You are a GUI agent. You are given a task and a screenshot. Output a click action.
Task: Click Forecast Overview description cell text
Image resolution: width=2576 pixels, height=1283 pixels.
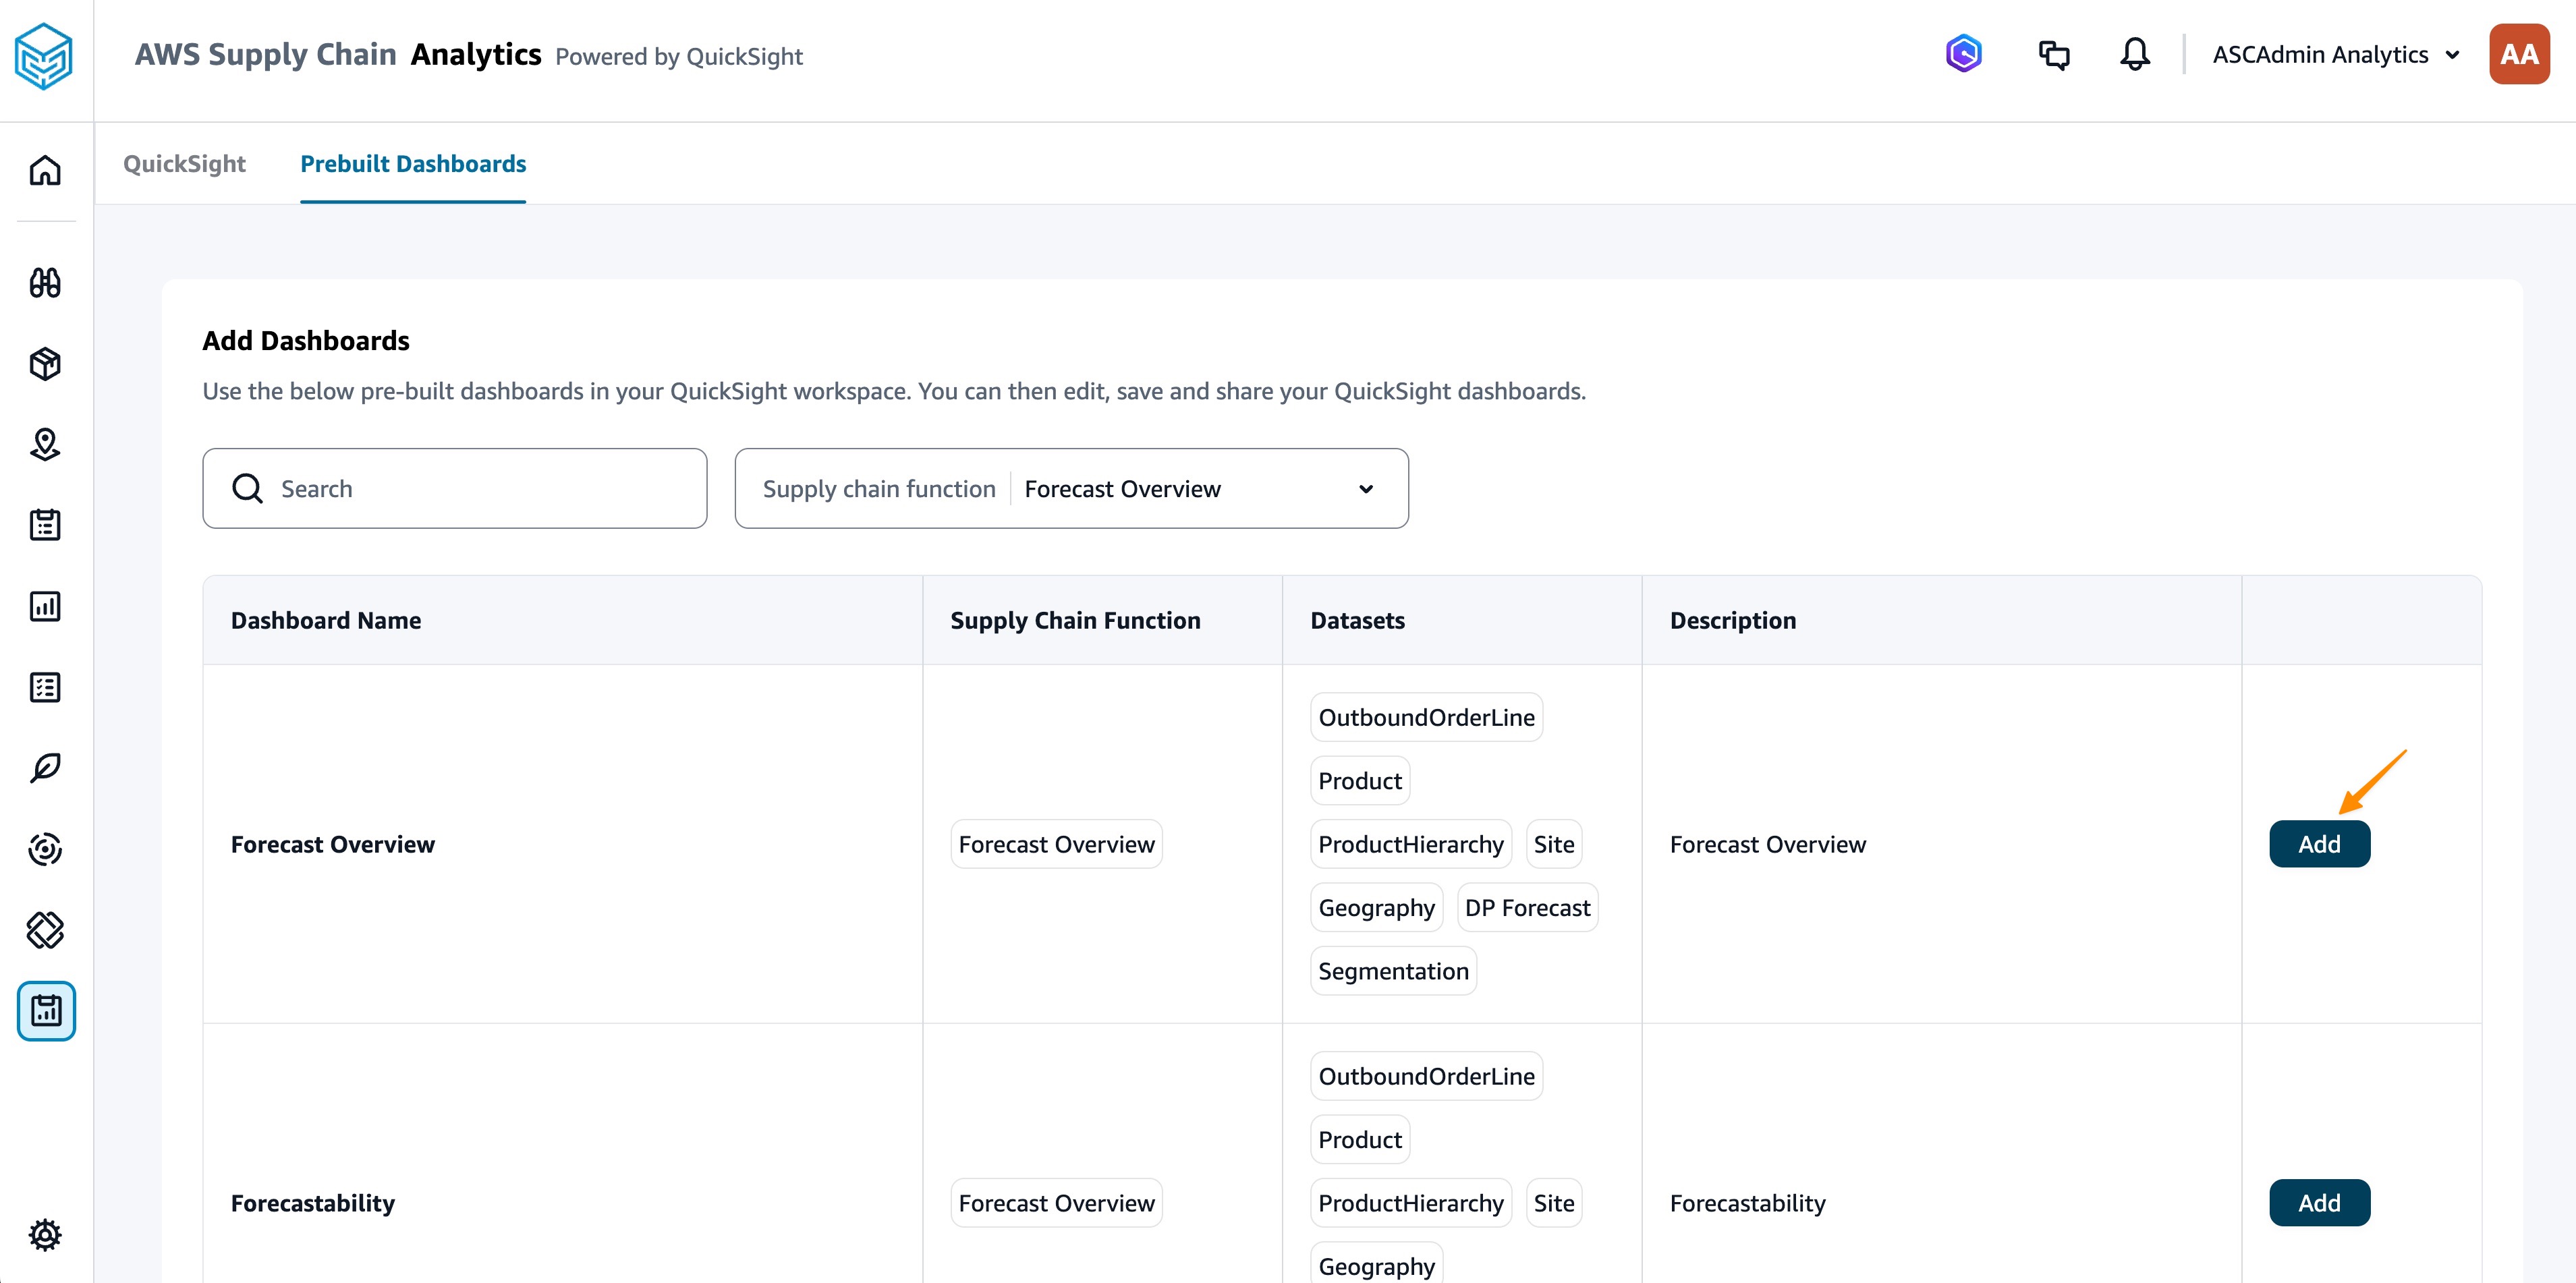point(1767,844)
